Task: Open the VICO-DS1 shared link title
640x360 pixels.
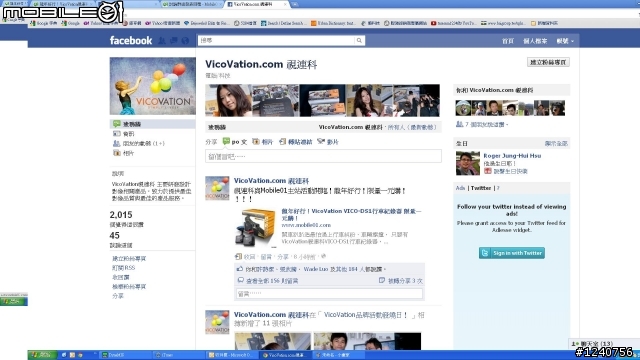Action: click(351, 215)
